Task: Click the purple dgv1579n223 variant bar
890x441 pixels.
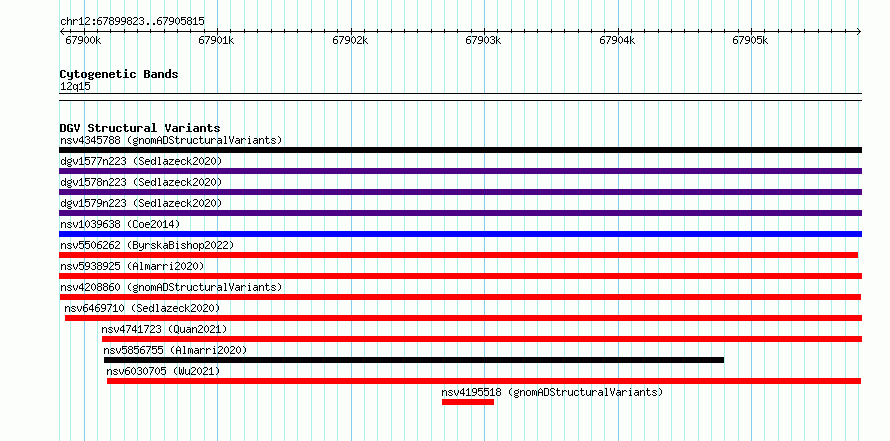Action: click(460, 213)
